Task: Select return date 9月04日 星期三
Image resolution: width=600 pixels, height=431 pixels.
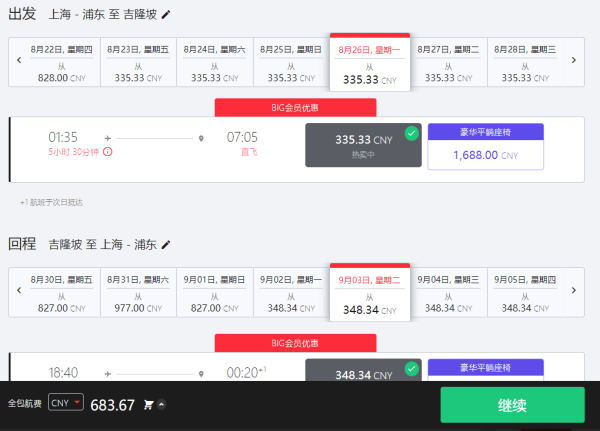Action: [448, 292]
